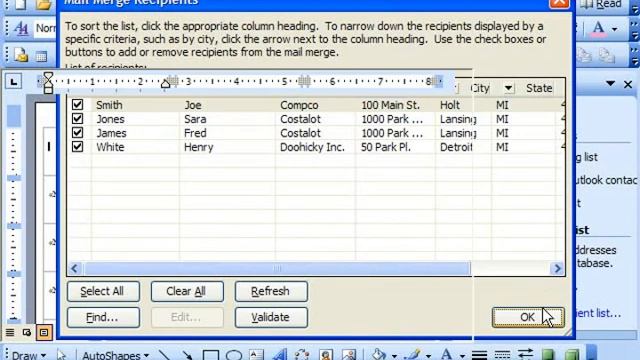Click the horizontal scrollbar left arrow
Screen dimensions: 640x360
tap(74, 268)
